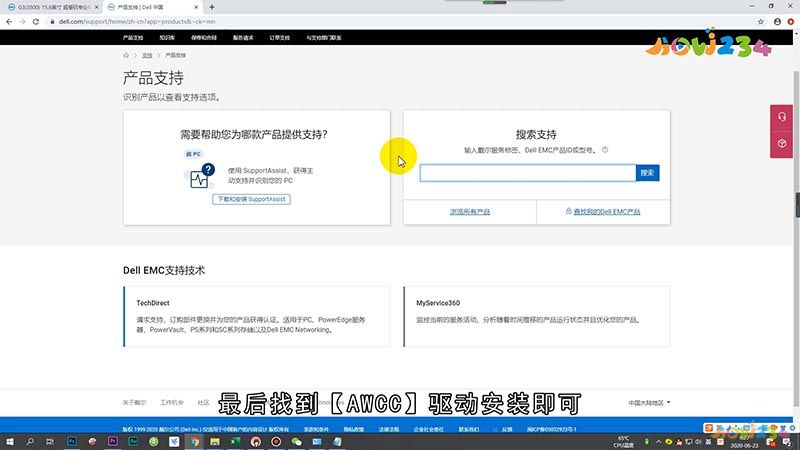Click 下载和安装 SupportAssist button
Screen dimensions: 800x450
point(251,199)
